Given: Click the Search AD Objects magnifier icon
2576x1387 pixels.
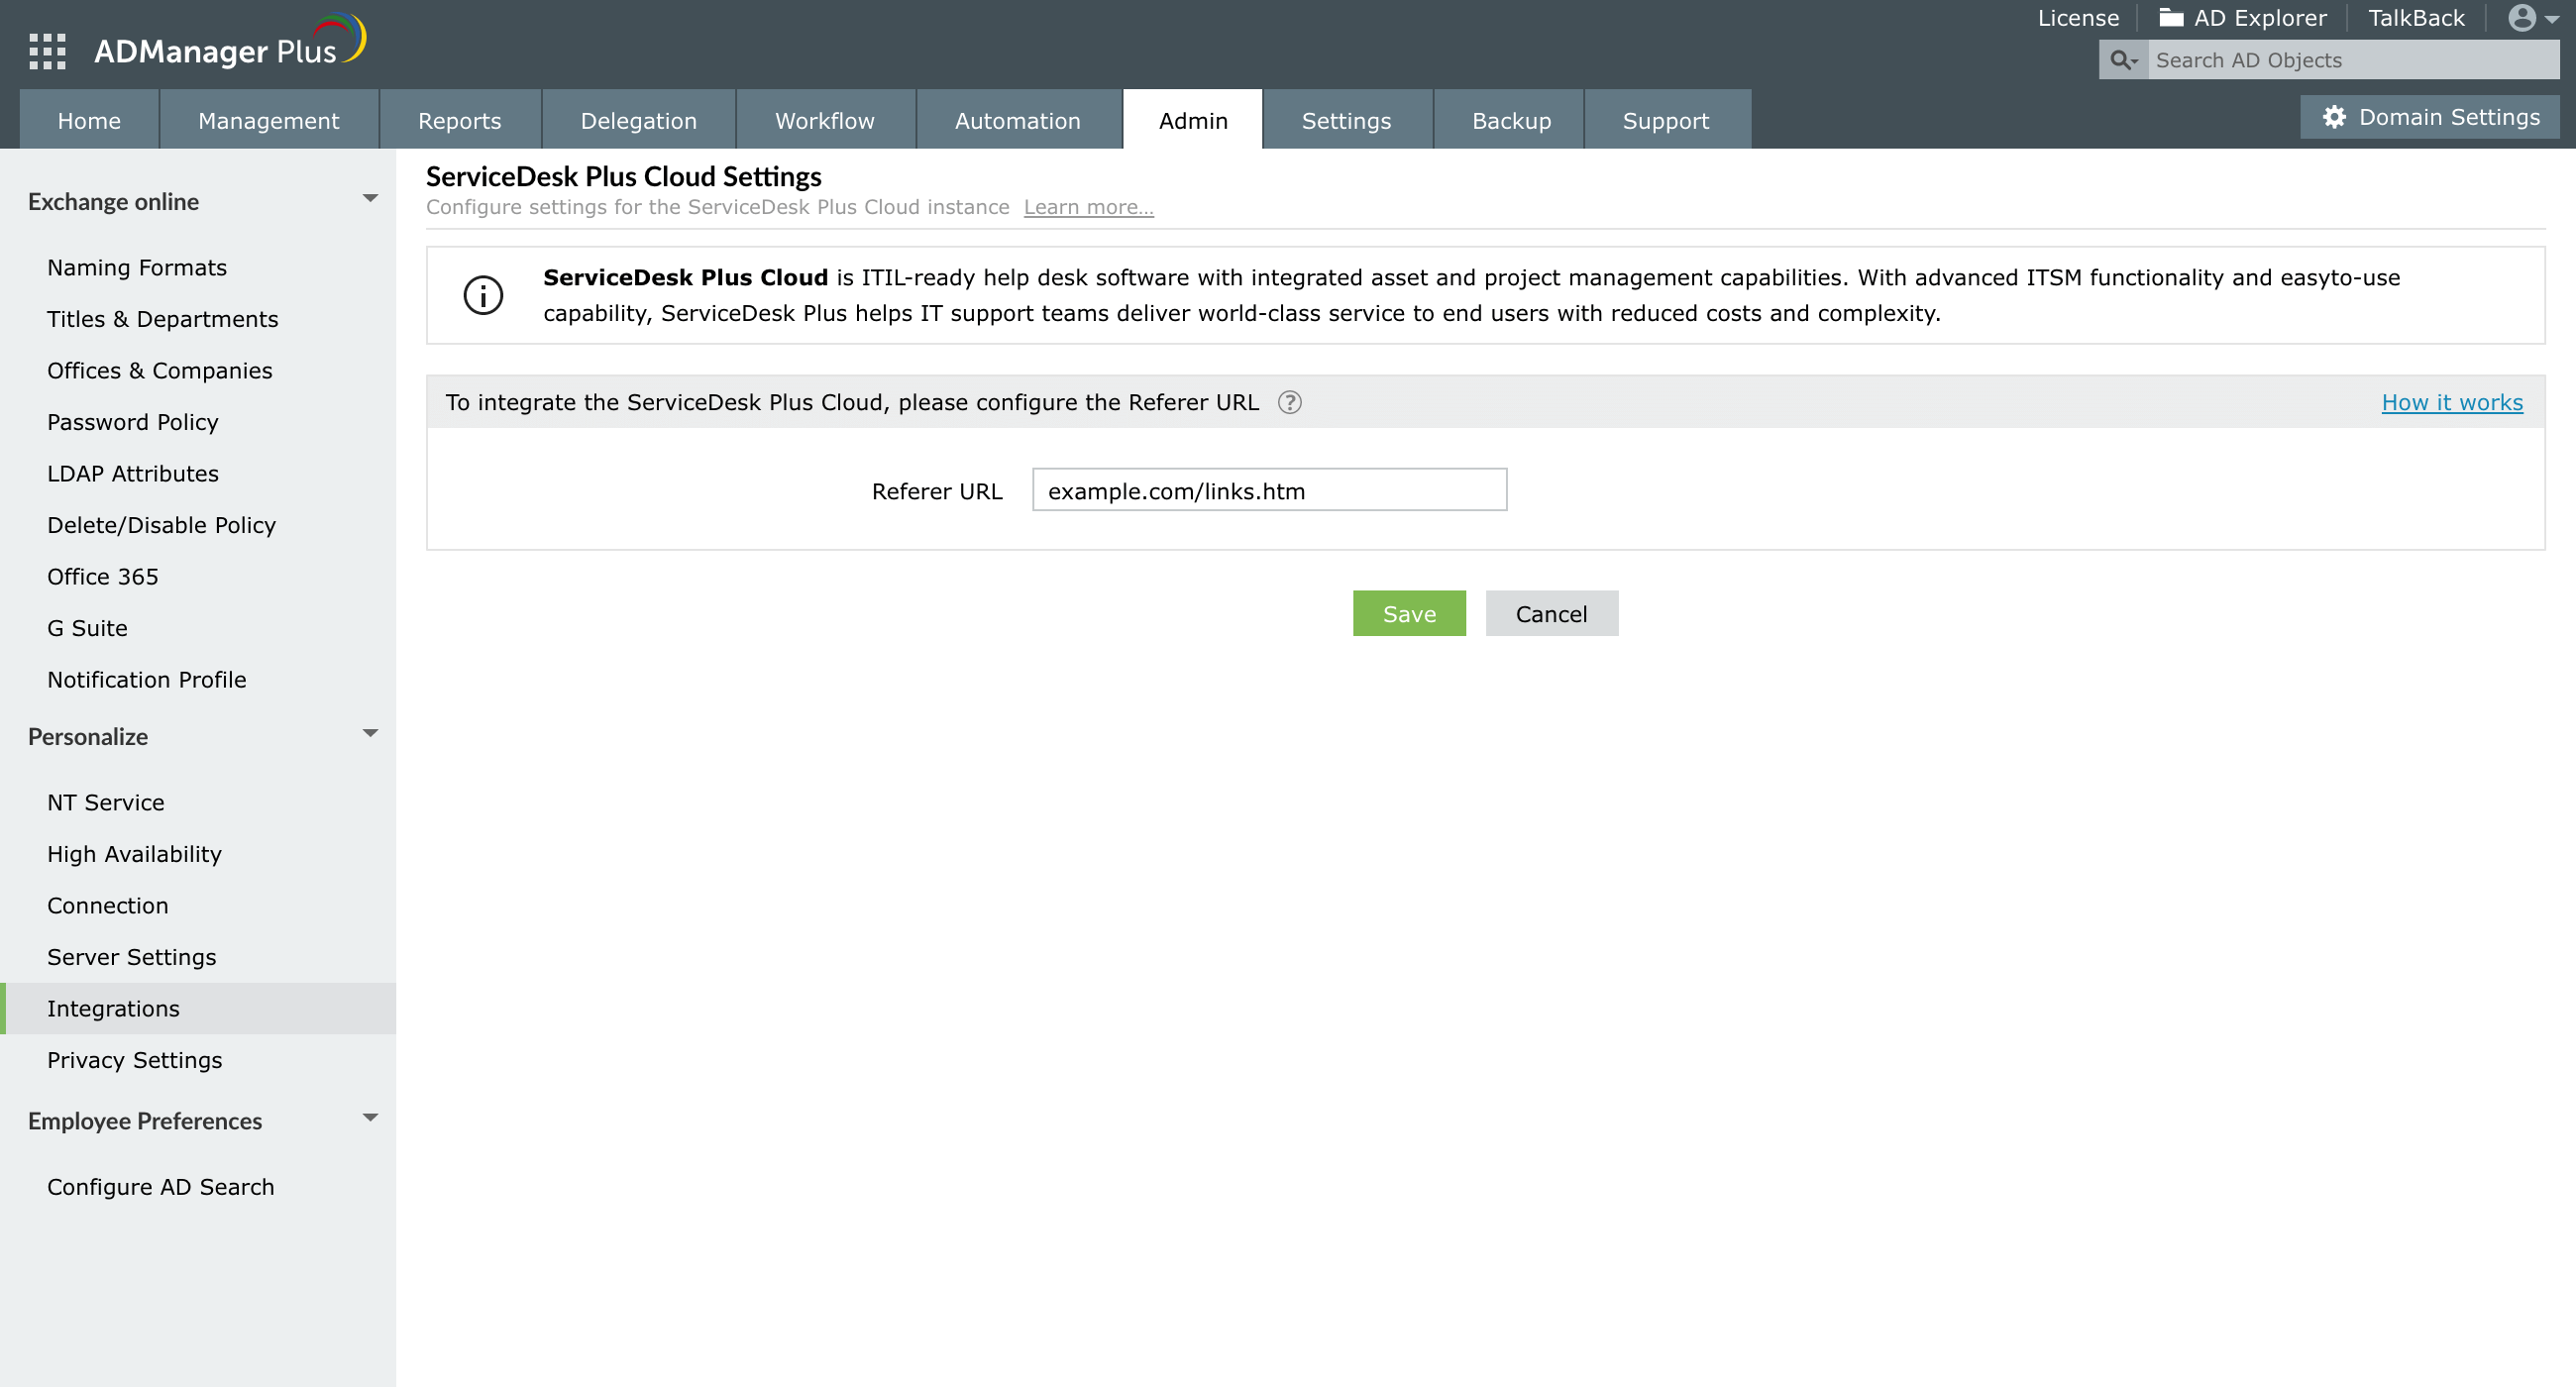Looking at the screenshot, I should [2123, 59].
